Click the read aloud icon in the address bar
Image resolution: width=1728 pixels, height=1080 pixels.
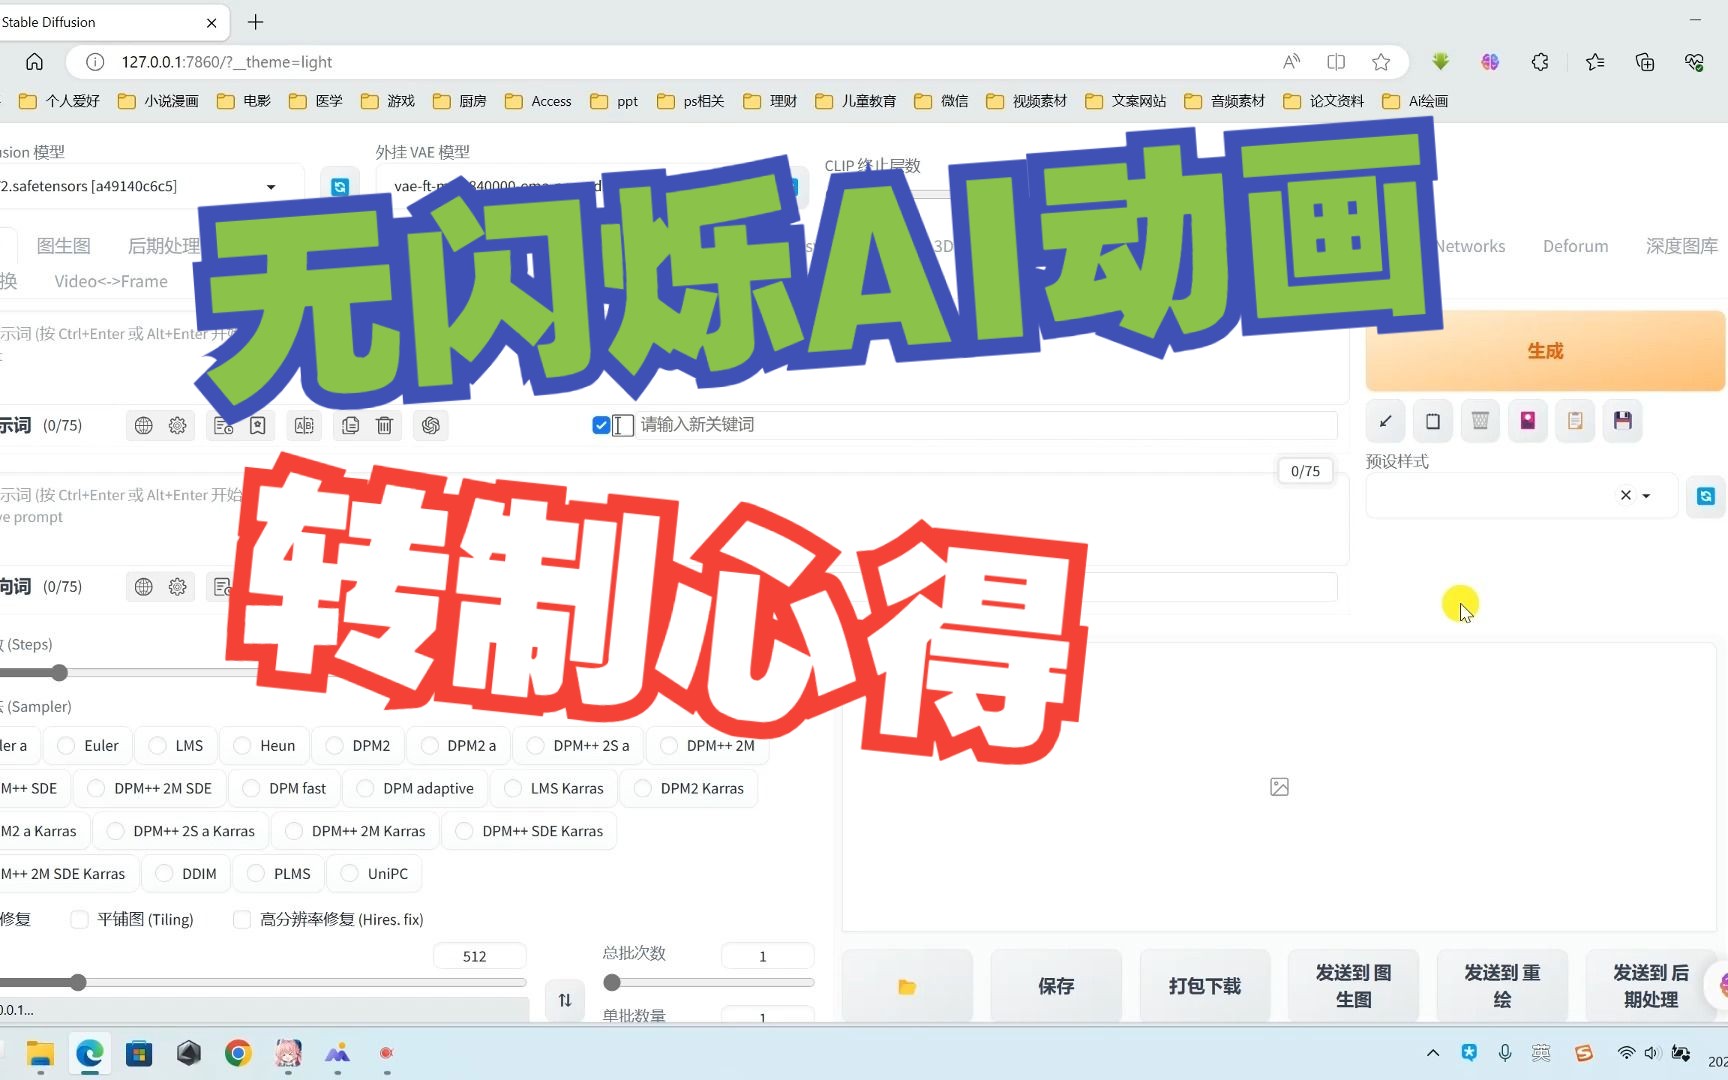coord(1292,62)
